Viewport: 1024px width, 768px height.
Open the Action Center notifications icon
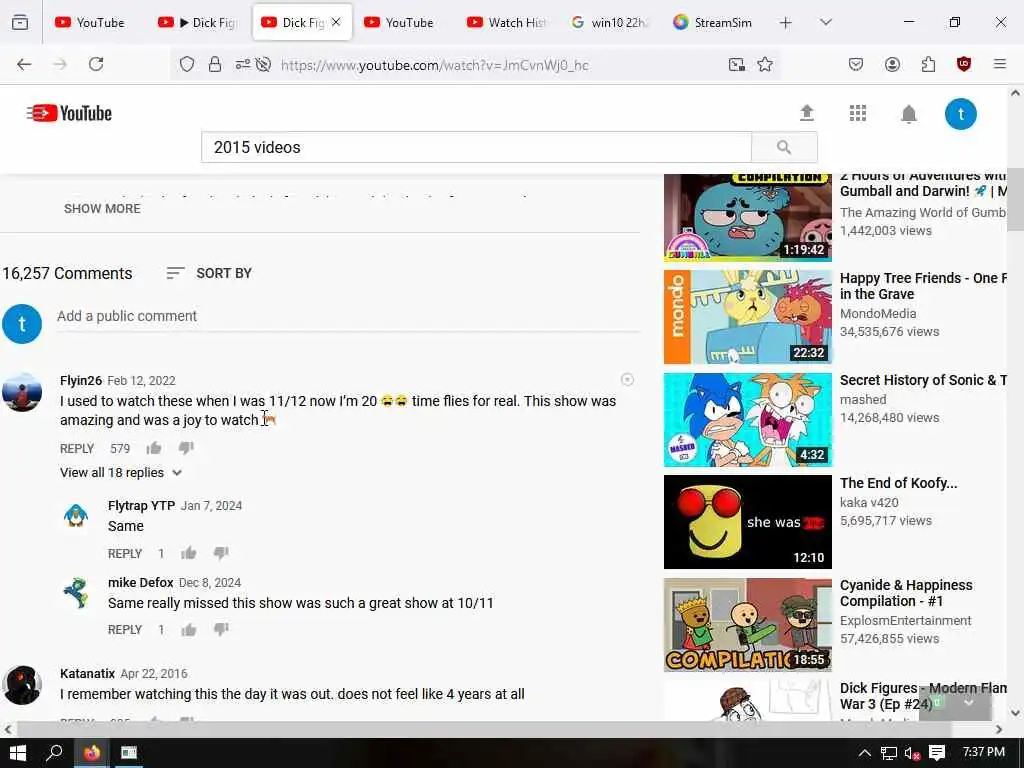click(x=937, y=753)
